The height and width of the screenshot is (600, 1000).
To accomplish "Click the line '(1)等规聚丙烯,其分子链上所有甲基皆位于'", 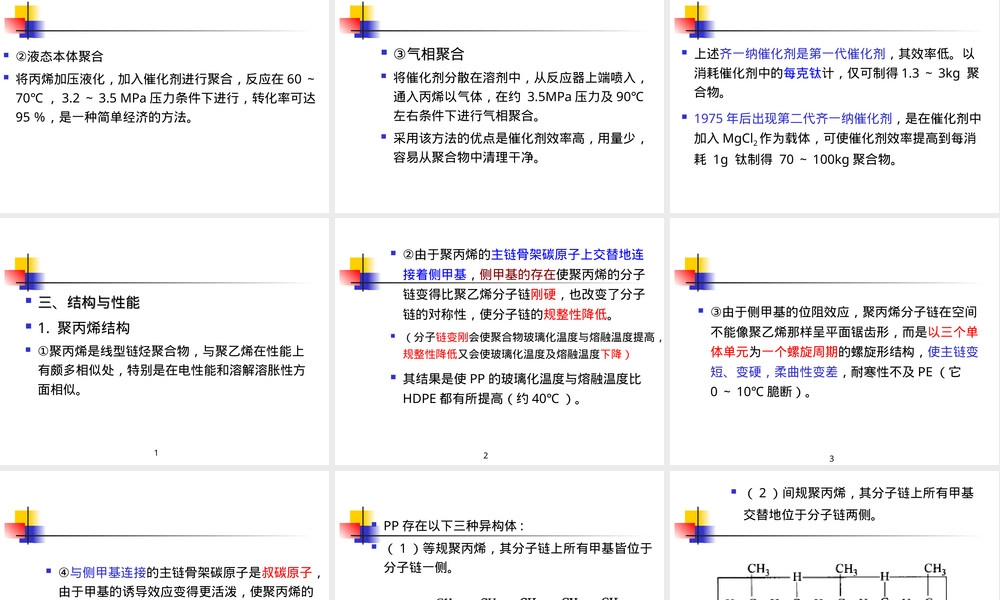I will [x=519, y=548].
